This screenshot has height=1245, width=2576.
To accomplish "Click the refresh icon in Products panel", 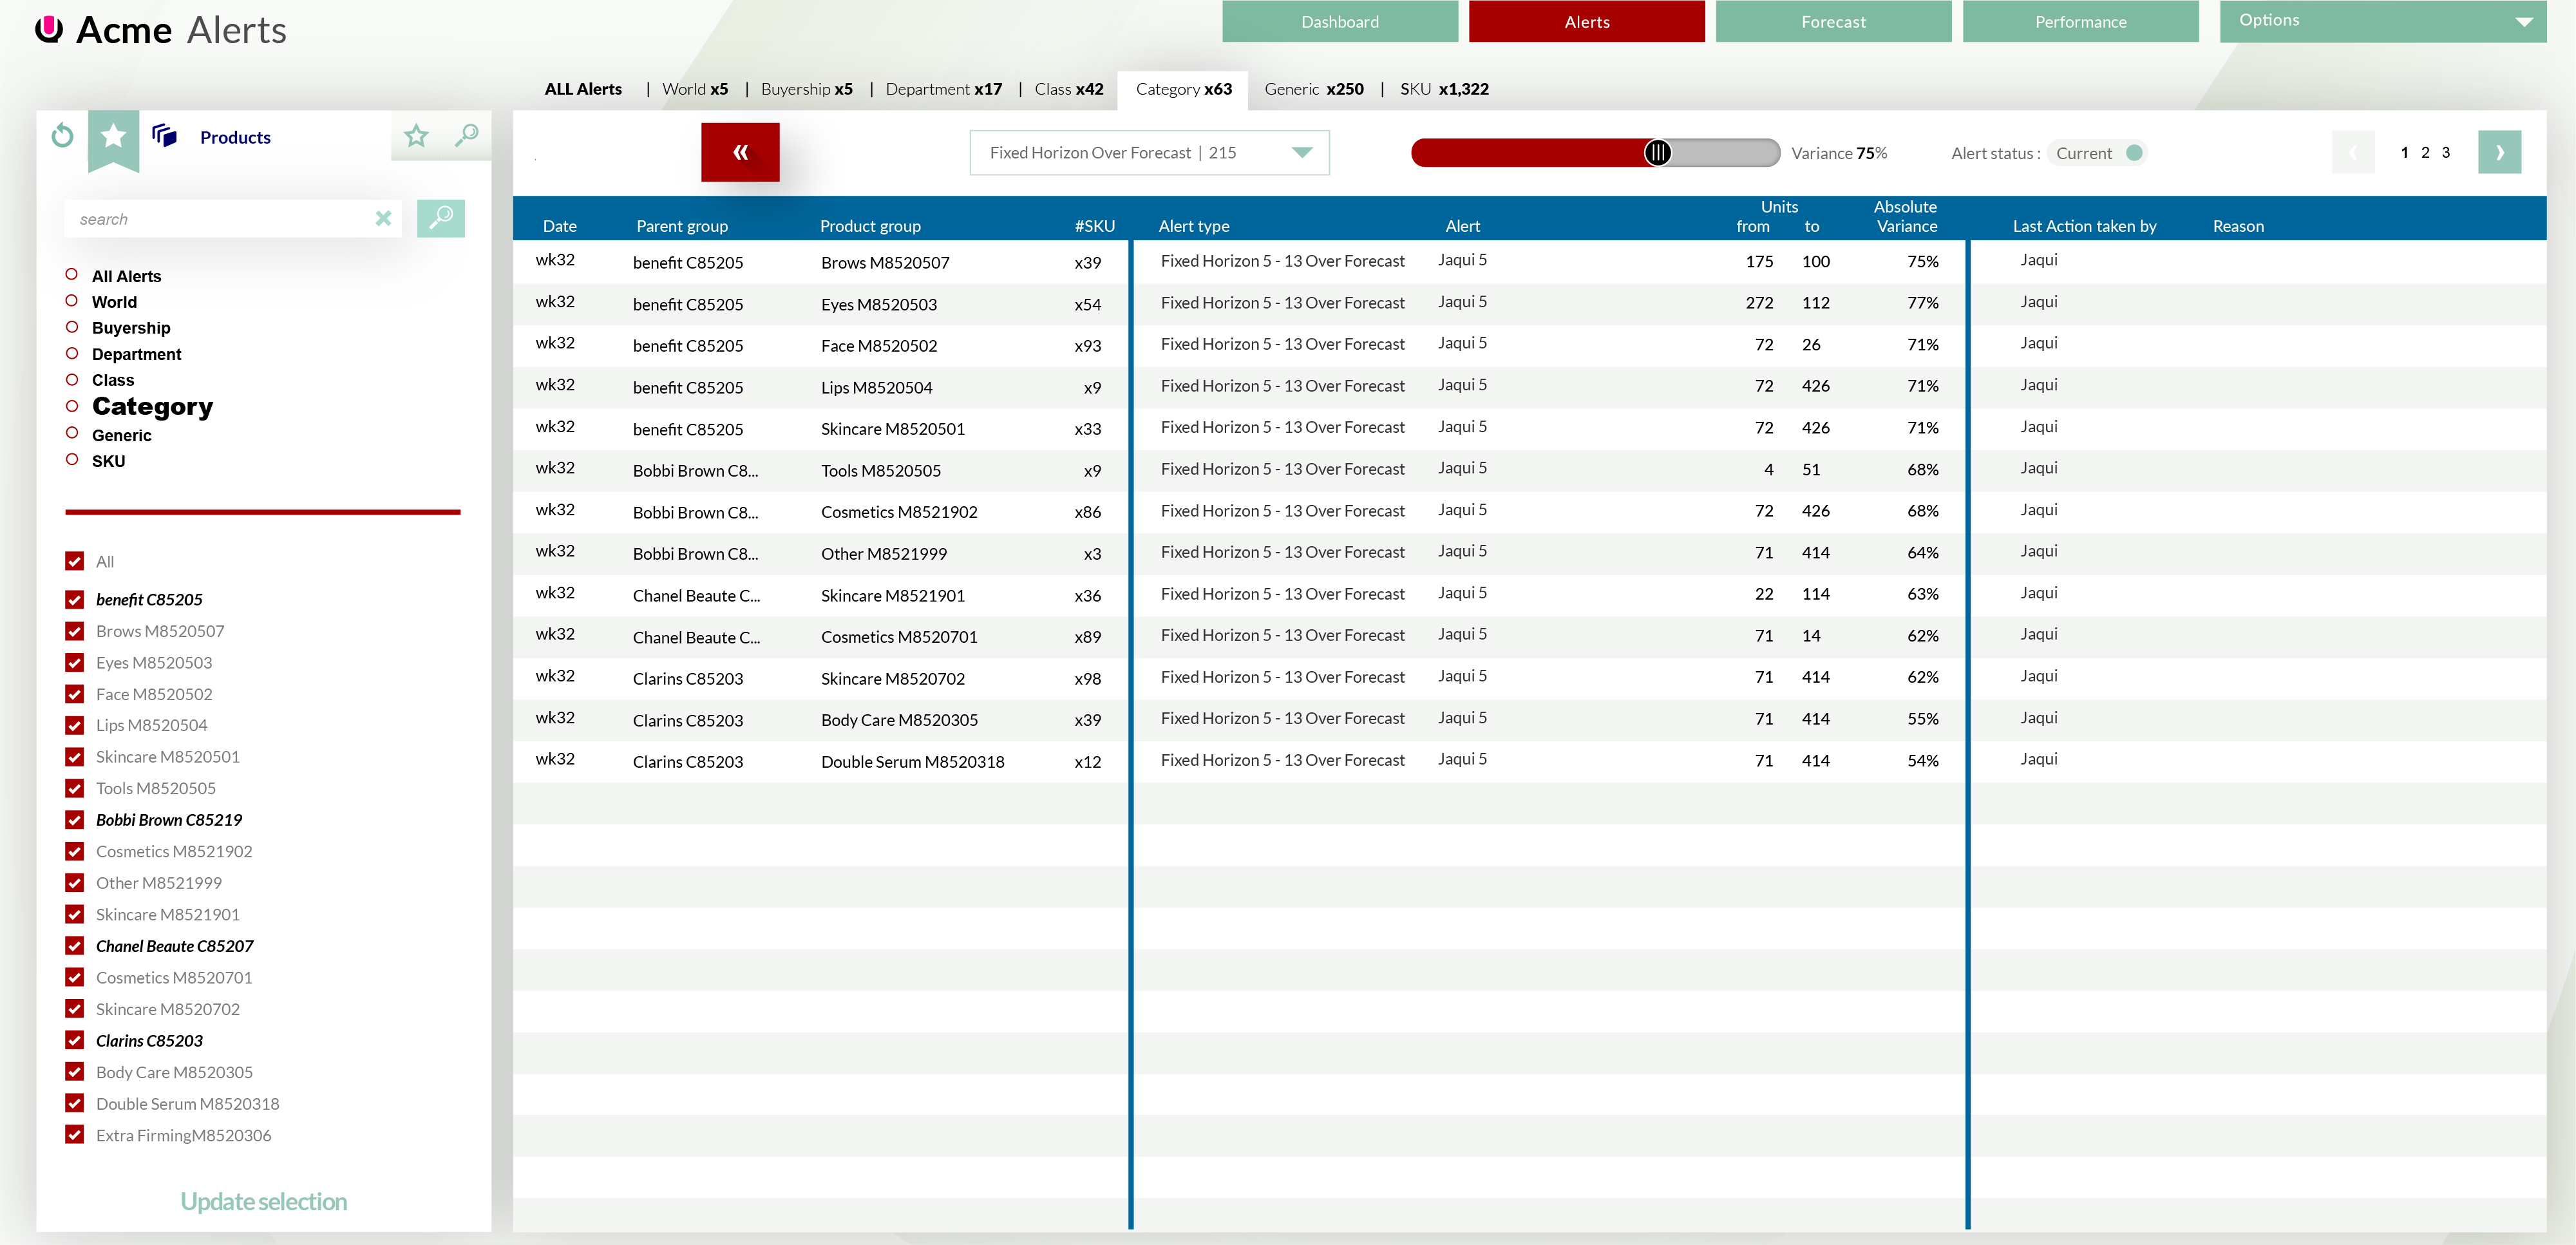I will (x=62, y=136).
